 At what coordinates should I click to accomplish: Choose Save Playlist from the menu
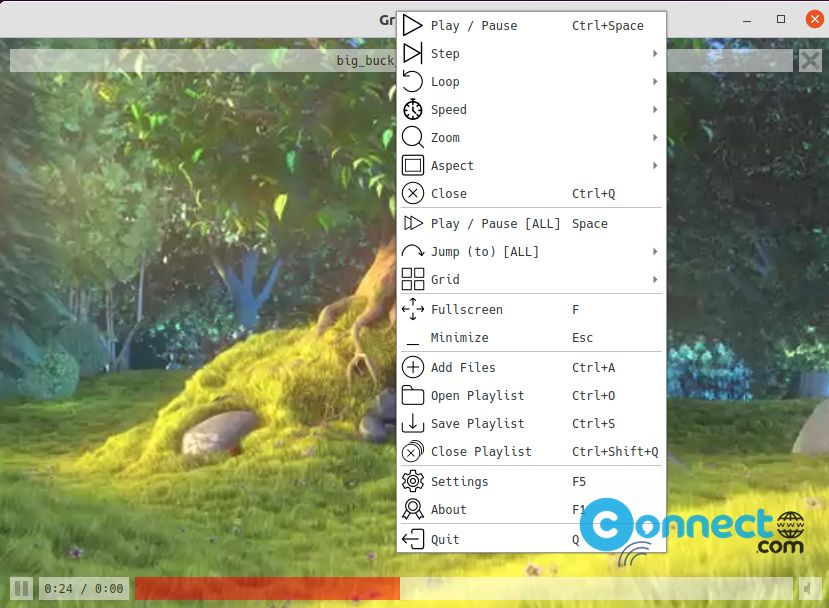pyautogui.click(x=531, y=423)
